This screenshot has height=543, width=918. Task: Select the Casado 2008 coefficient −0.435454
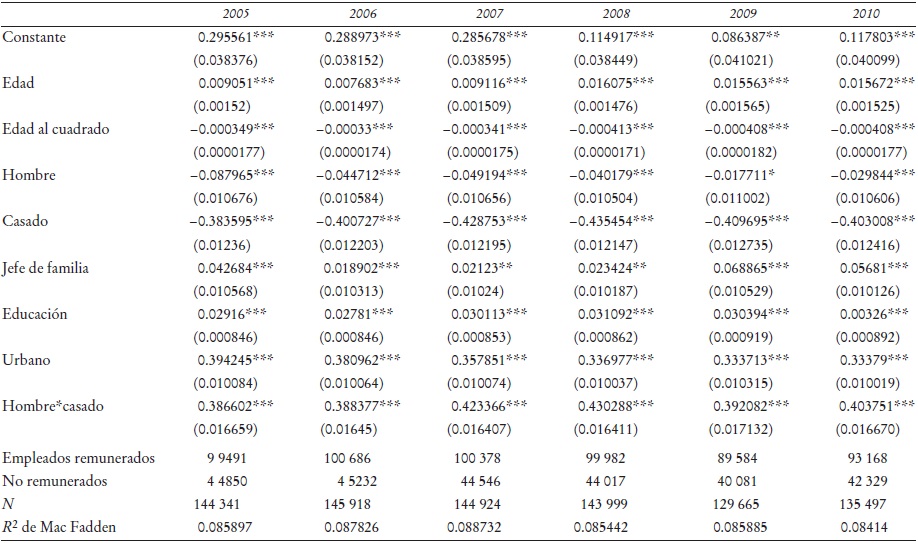(x=613, y=221)
